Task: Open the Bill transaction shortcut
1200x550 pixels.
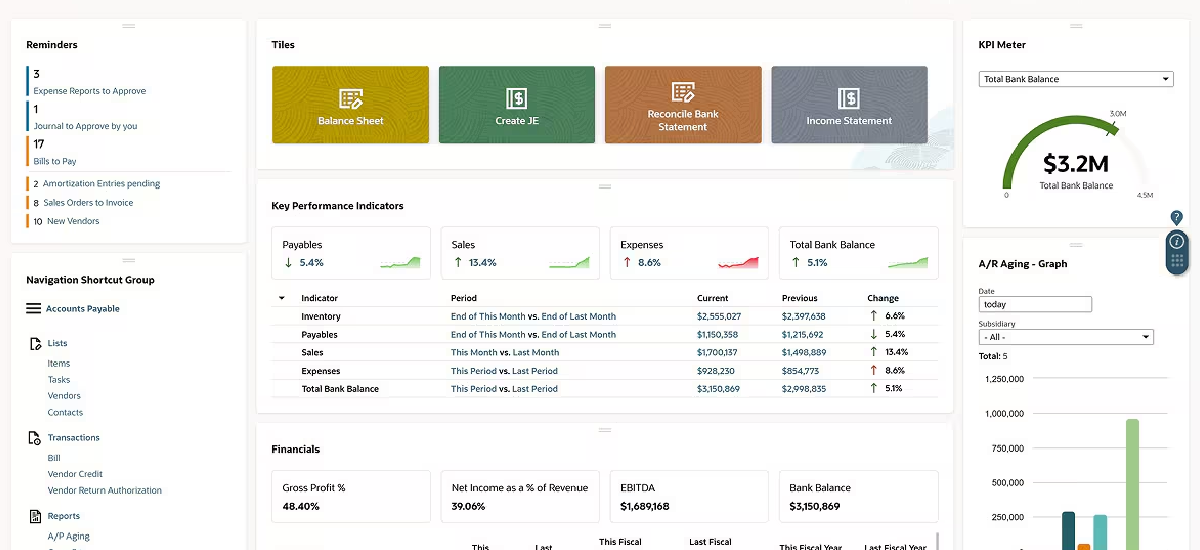Action: (x=54, y=458)
